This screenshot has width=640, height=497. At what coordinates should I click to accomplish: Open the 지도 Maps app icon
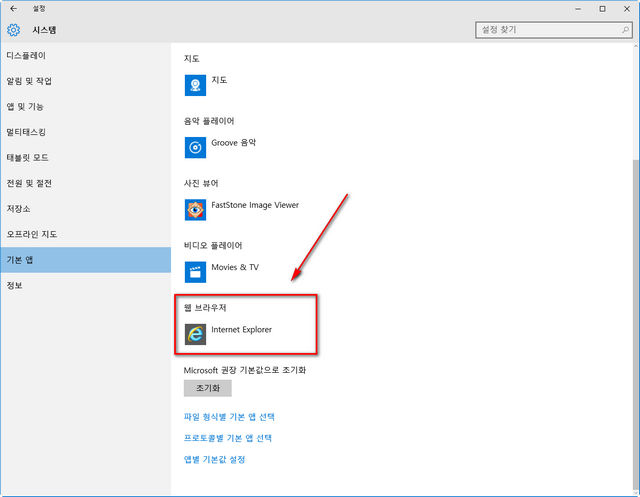coord(195,85)
